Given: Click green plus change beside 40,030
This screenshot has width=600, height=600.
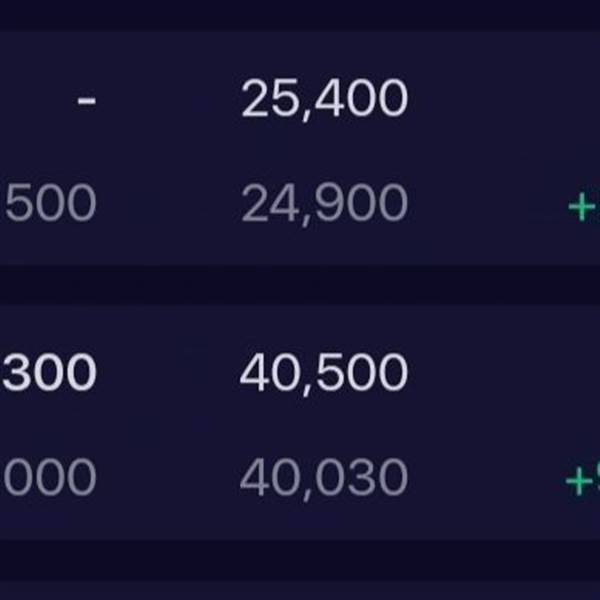Looking at the screenshot, I should (582, 481).
